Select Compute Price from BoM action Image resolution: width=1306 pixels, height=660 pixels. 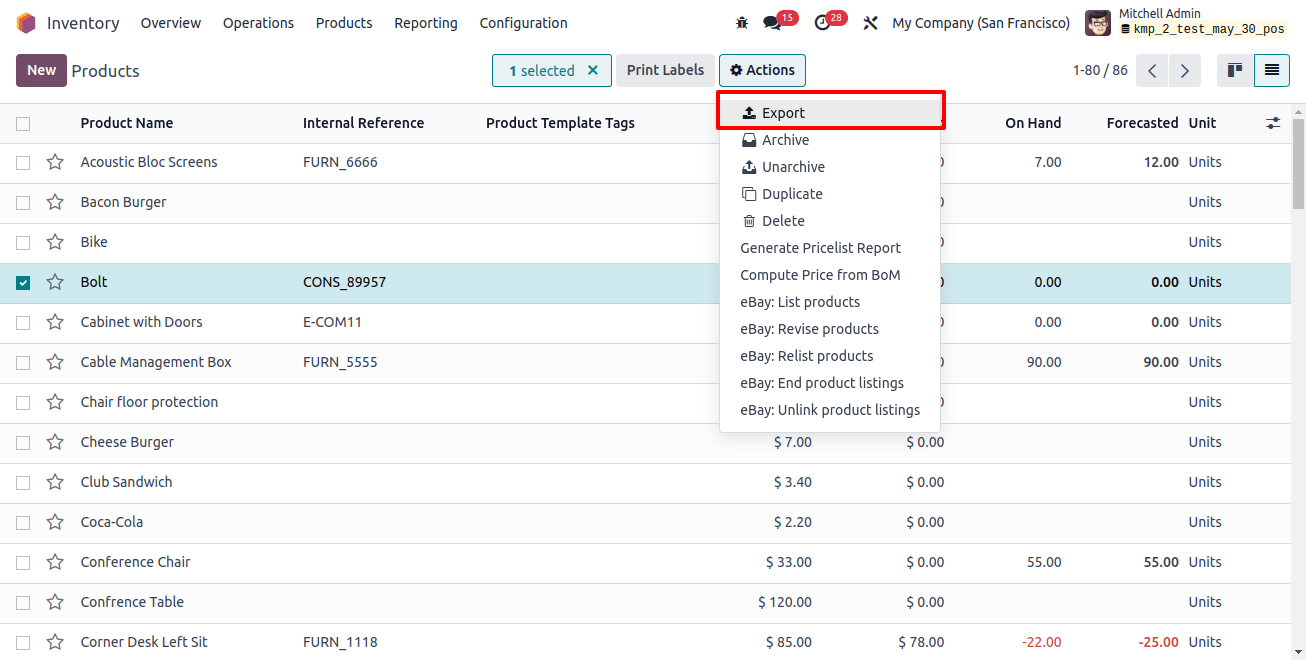[830, 275]
